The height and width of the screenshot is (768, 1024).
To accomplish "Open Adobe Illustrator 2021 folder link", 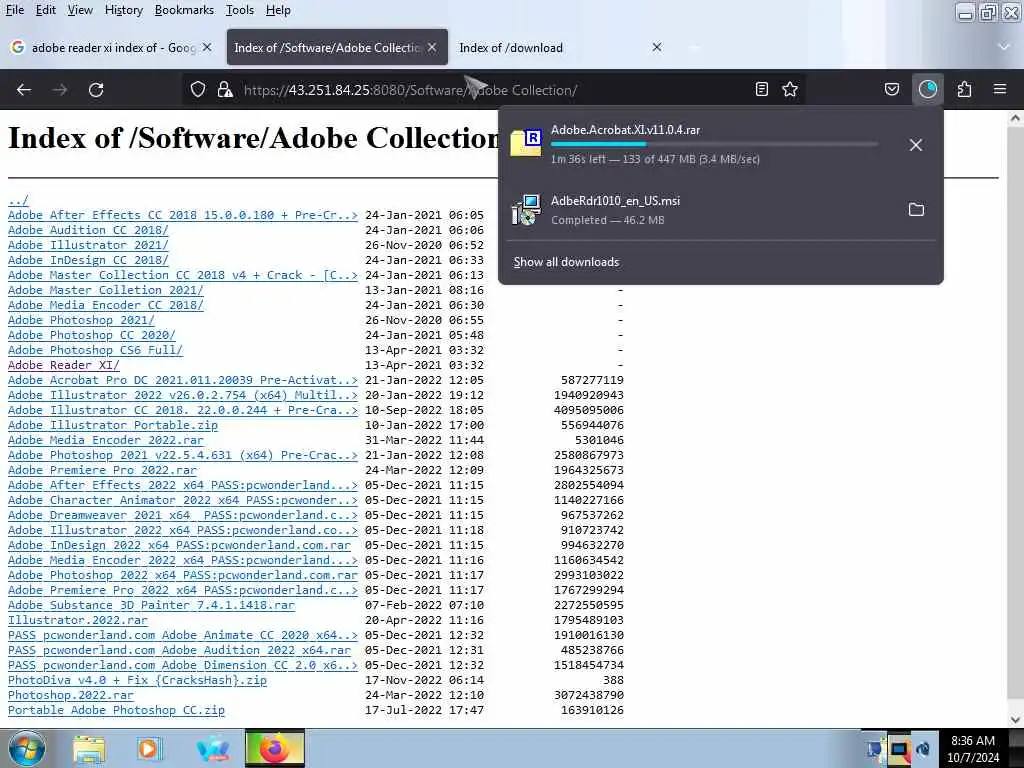I will (88, 245).
